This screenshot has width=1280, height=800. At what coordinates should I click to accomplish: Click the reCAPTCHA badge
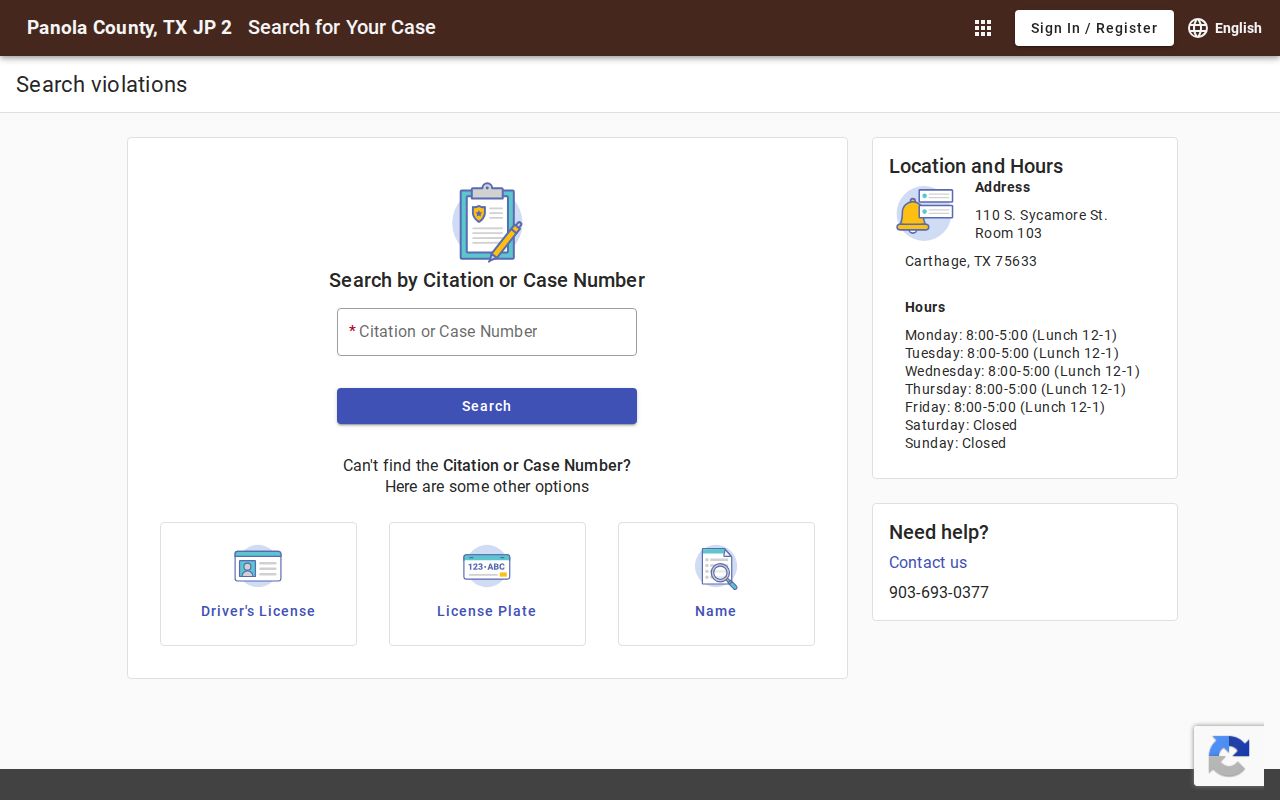pyautogui.click(x=1229, y=755)
